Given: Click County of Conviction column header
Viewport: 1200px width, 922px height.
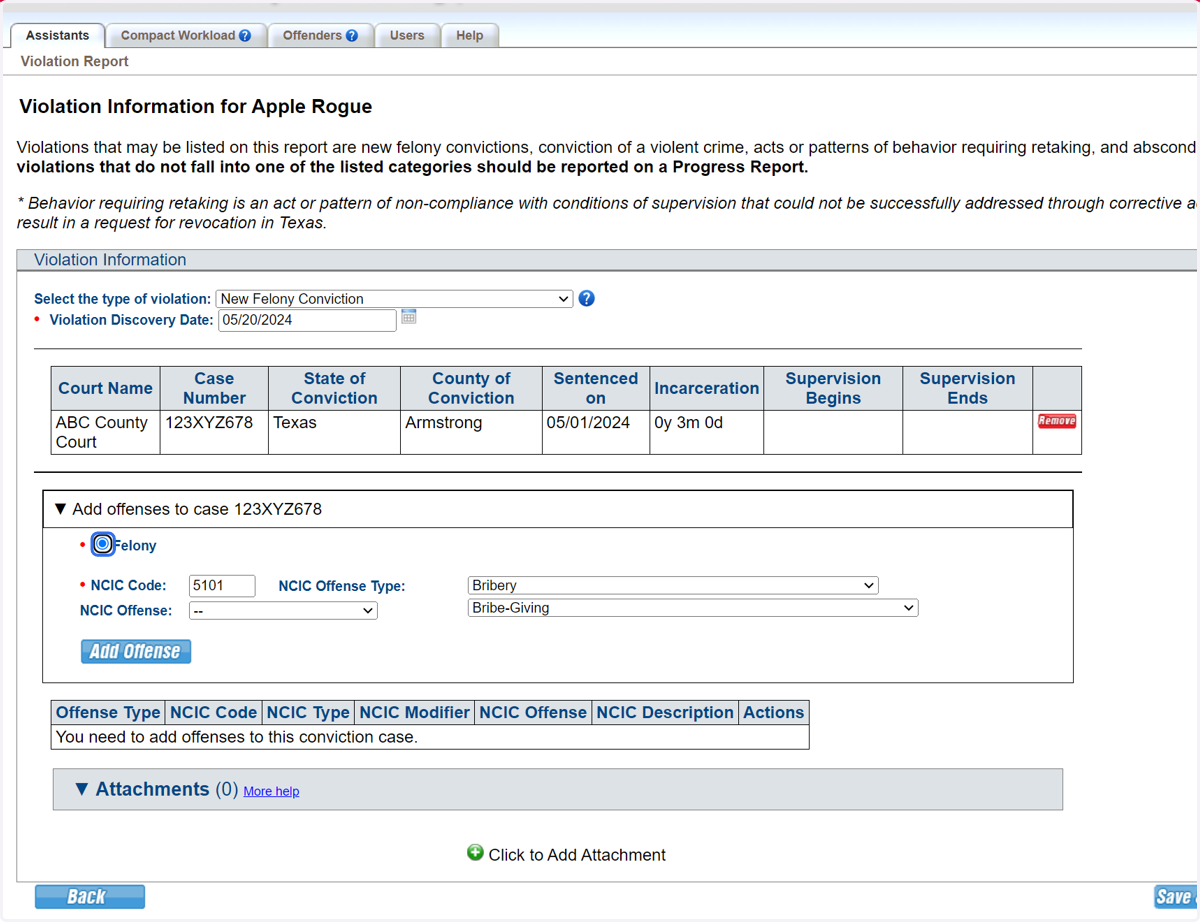Looking at the screenshot, I should tap(471, 388).
